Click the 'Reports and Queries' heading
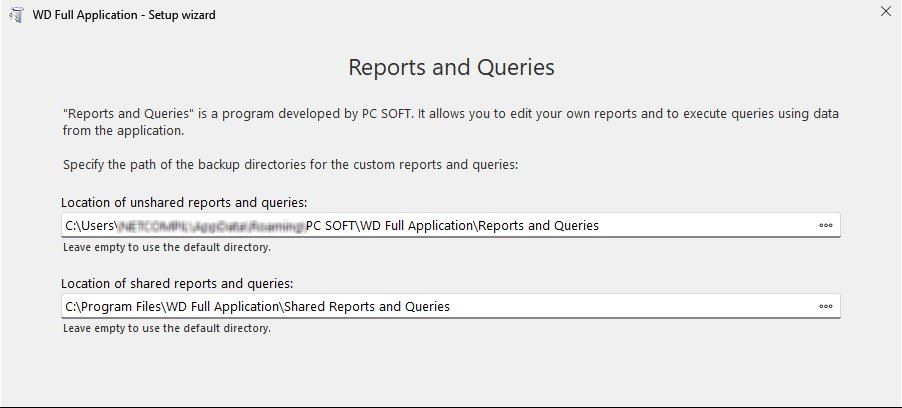This screenshot has height=408, width=902. [x=452, y=67]
